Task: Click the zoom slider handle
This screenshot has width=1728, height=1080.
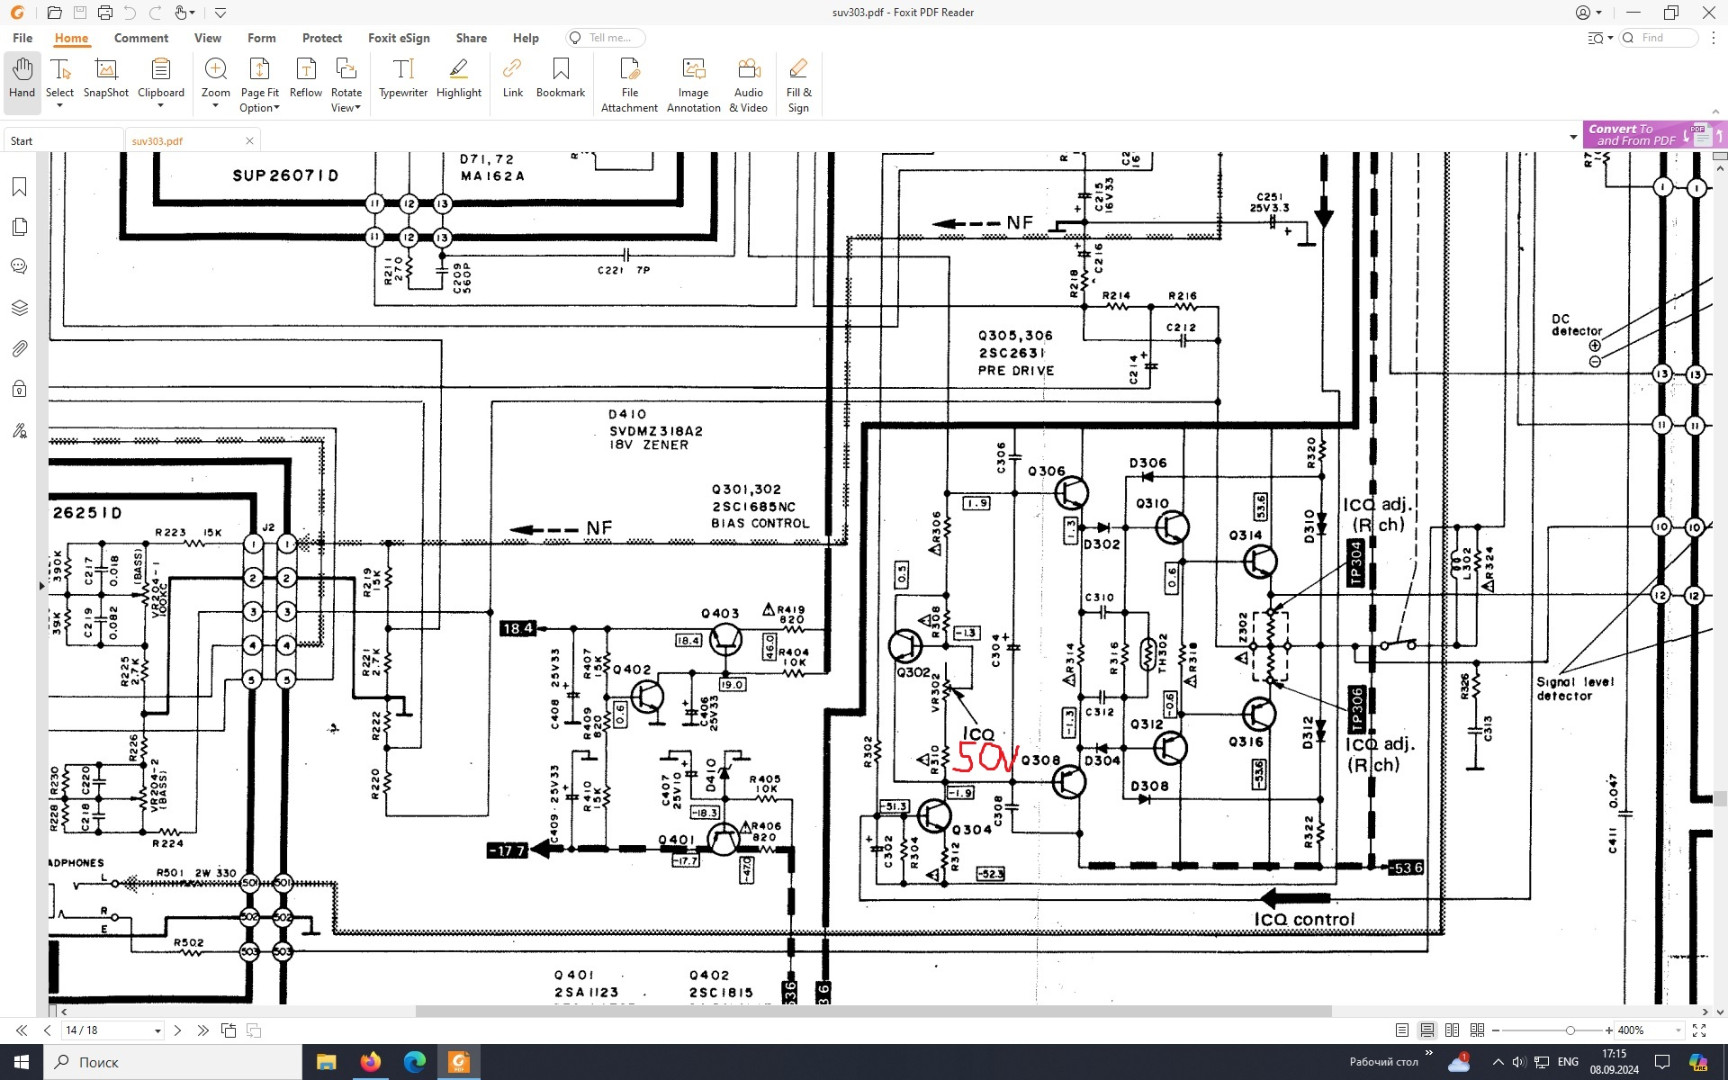Action: [x=1570, y=1030]
